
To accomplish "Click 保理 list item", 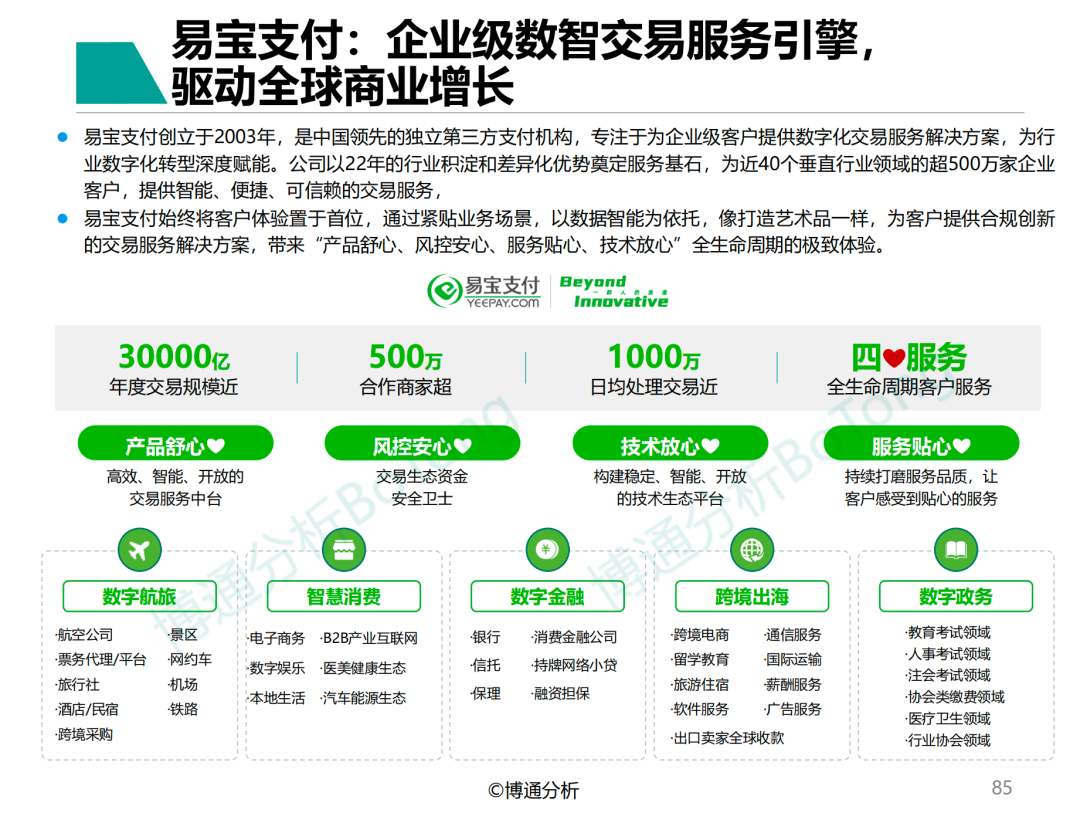I will pyautogui.click(x=486, y=693).
